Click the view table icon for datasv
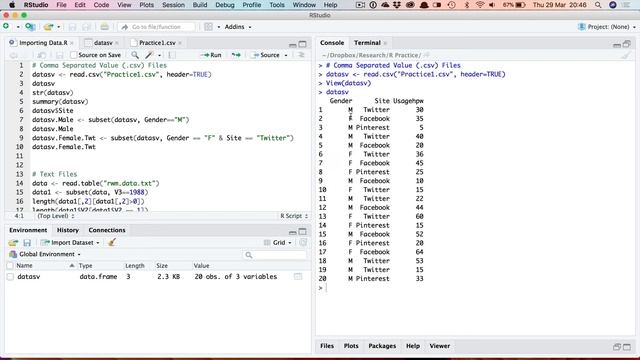The image size is (640, 360). click(298, 277)
